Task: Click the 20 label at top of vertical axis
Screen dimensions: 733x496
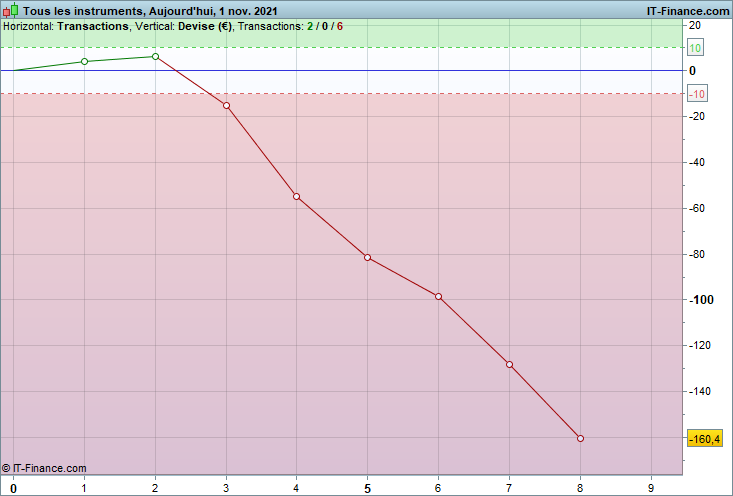Action: 695,25
